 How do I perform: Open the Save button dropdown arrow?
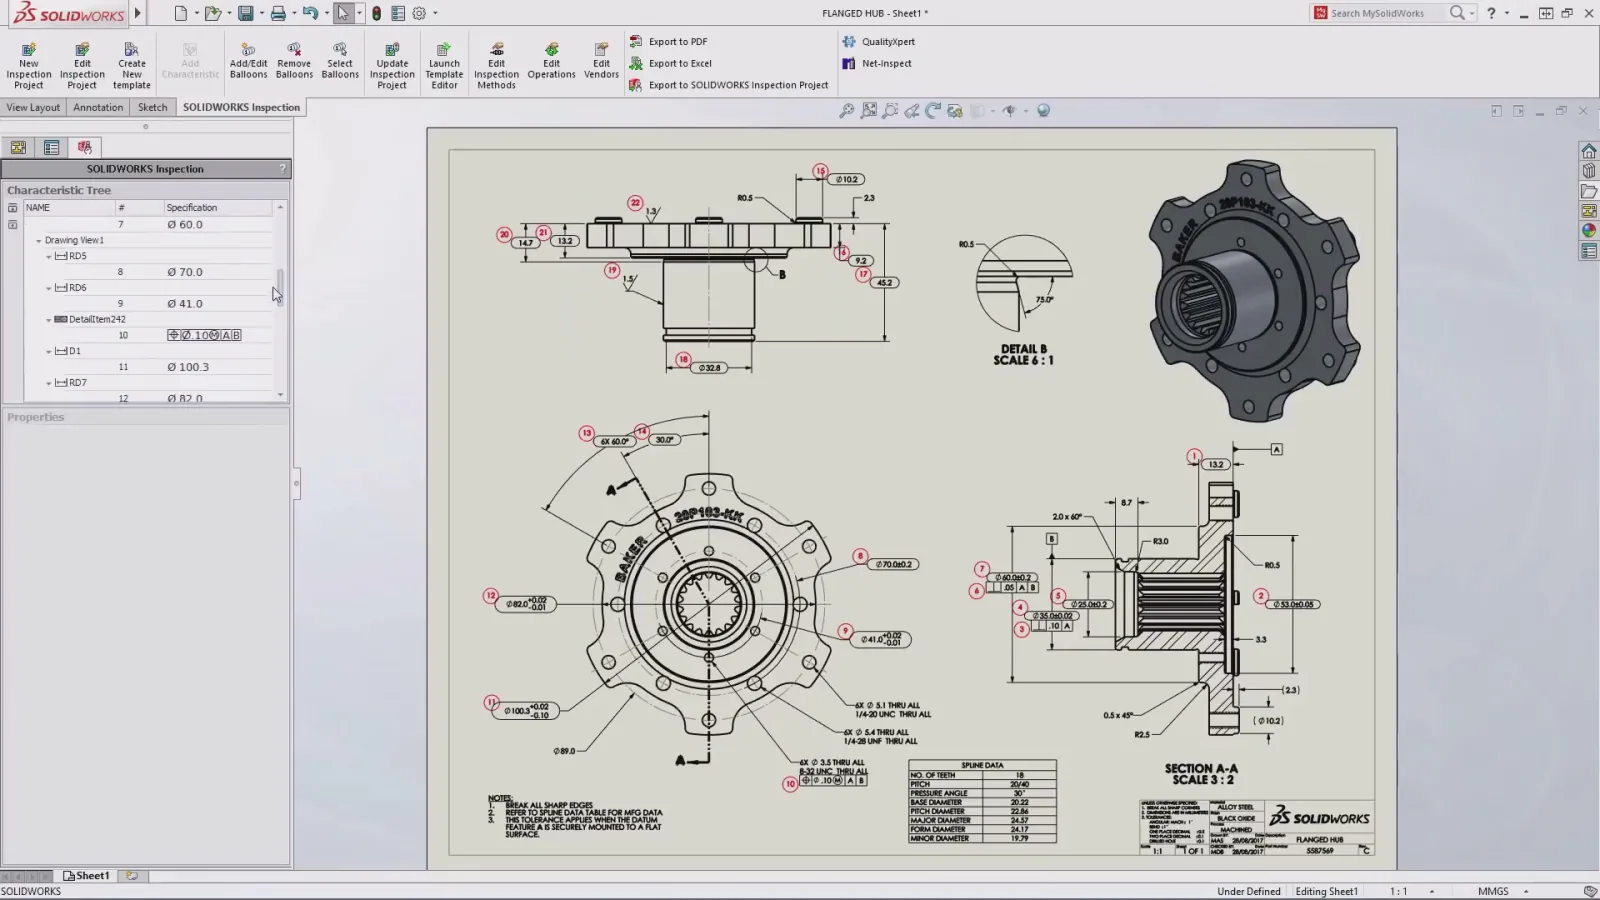(262, 14)
